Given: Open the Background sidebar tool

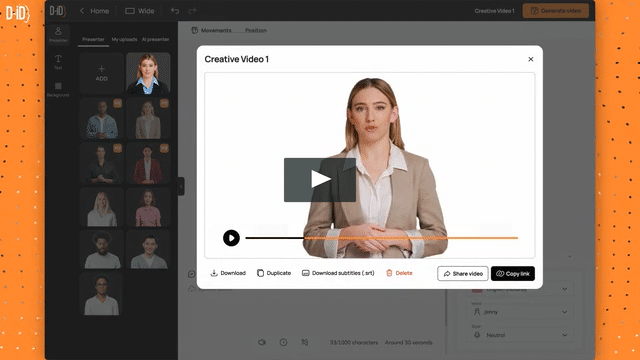Looking at the screenshot, I should 58,89.
